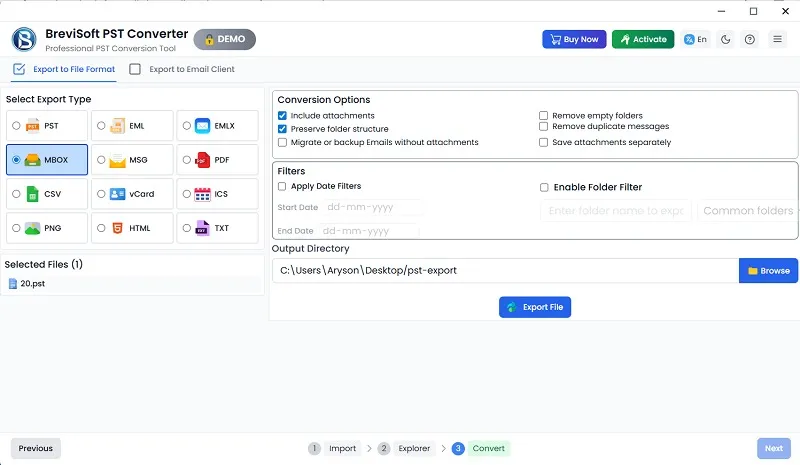Select the PST export type radio button

point(16,126)
